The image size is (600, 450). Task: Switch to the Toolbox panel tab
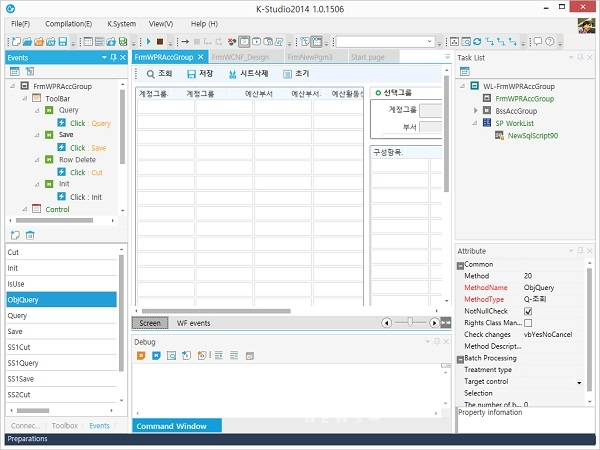click(x=64, y=425)
